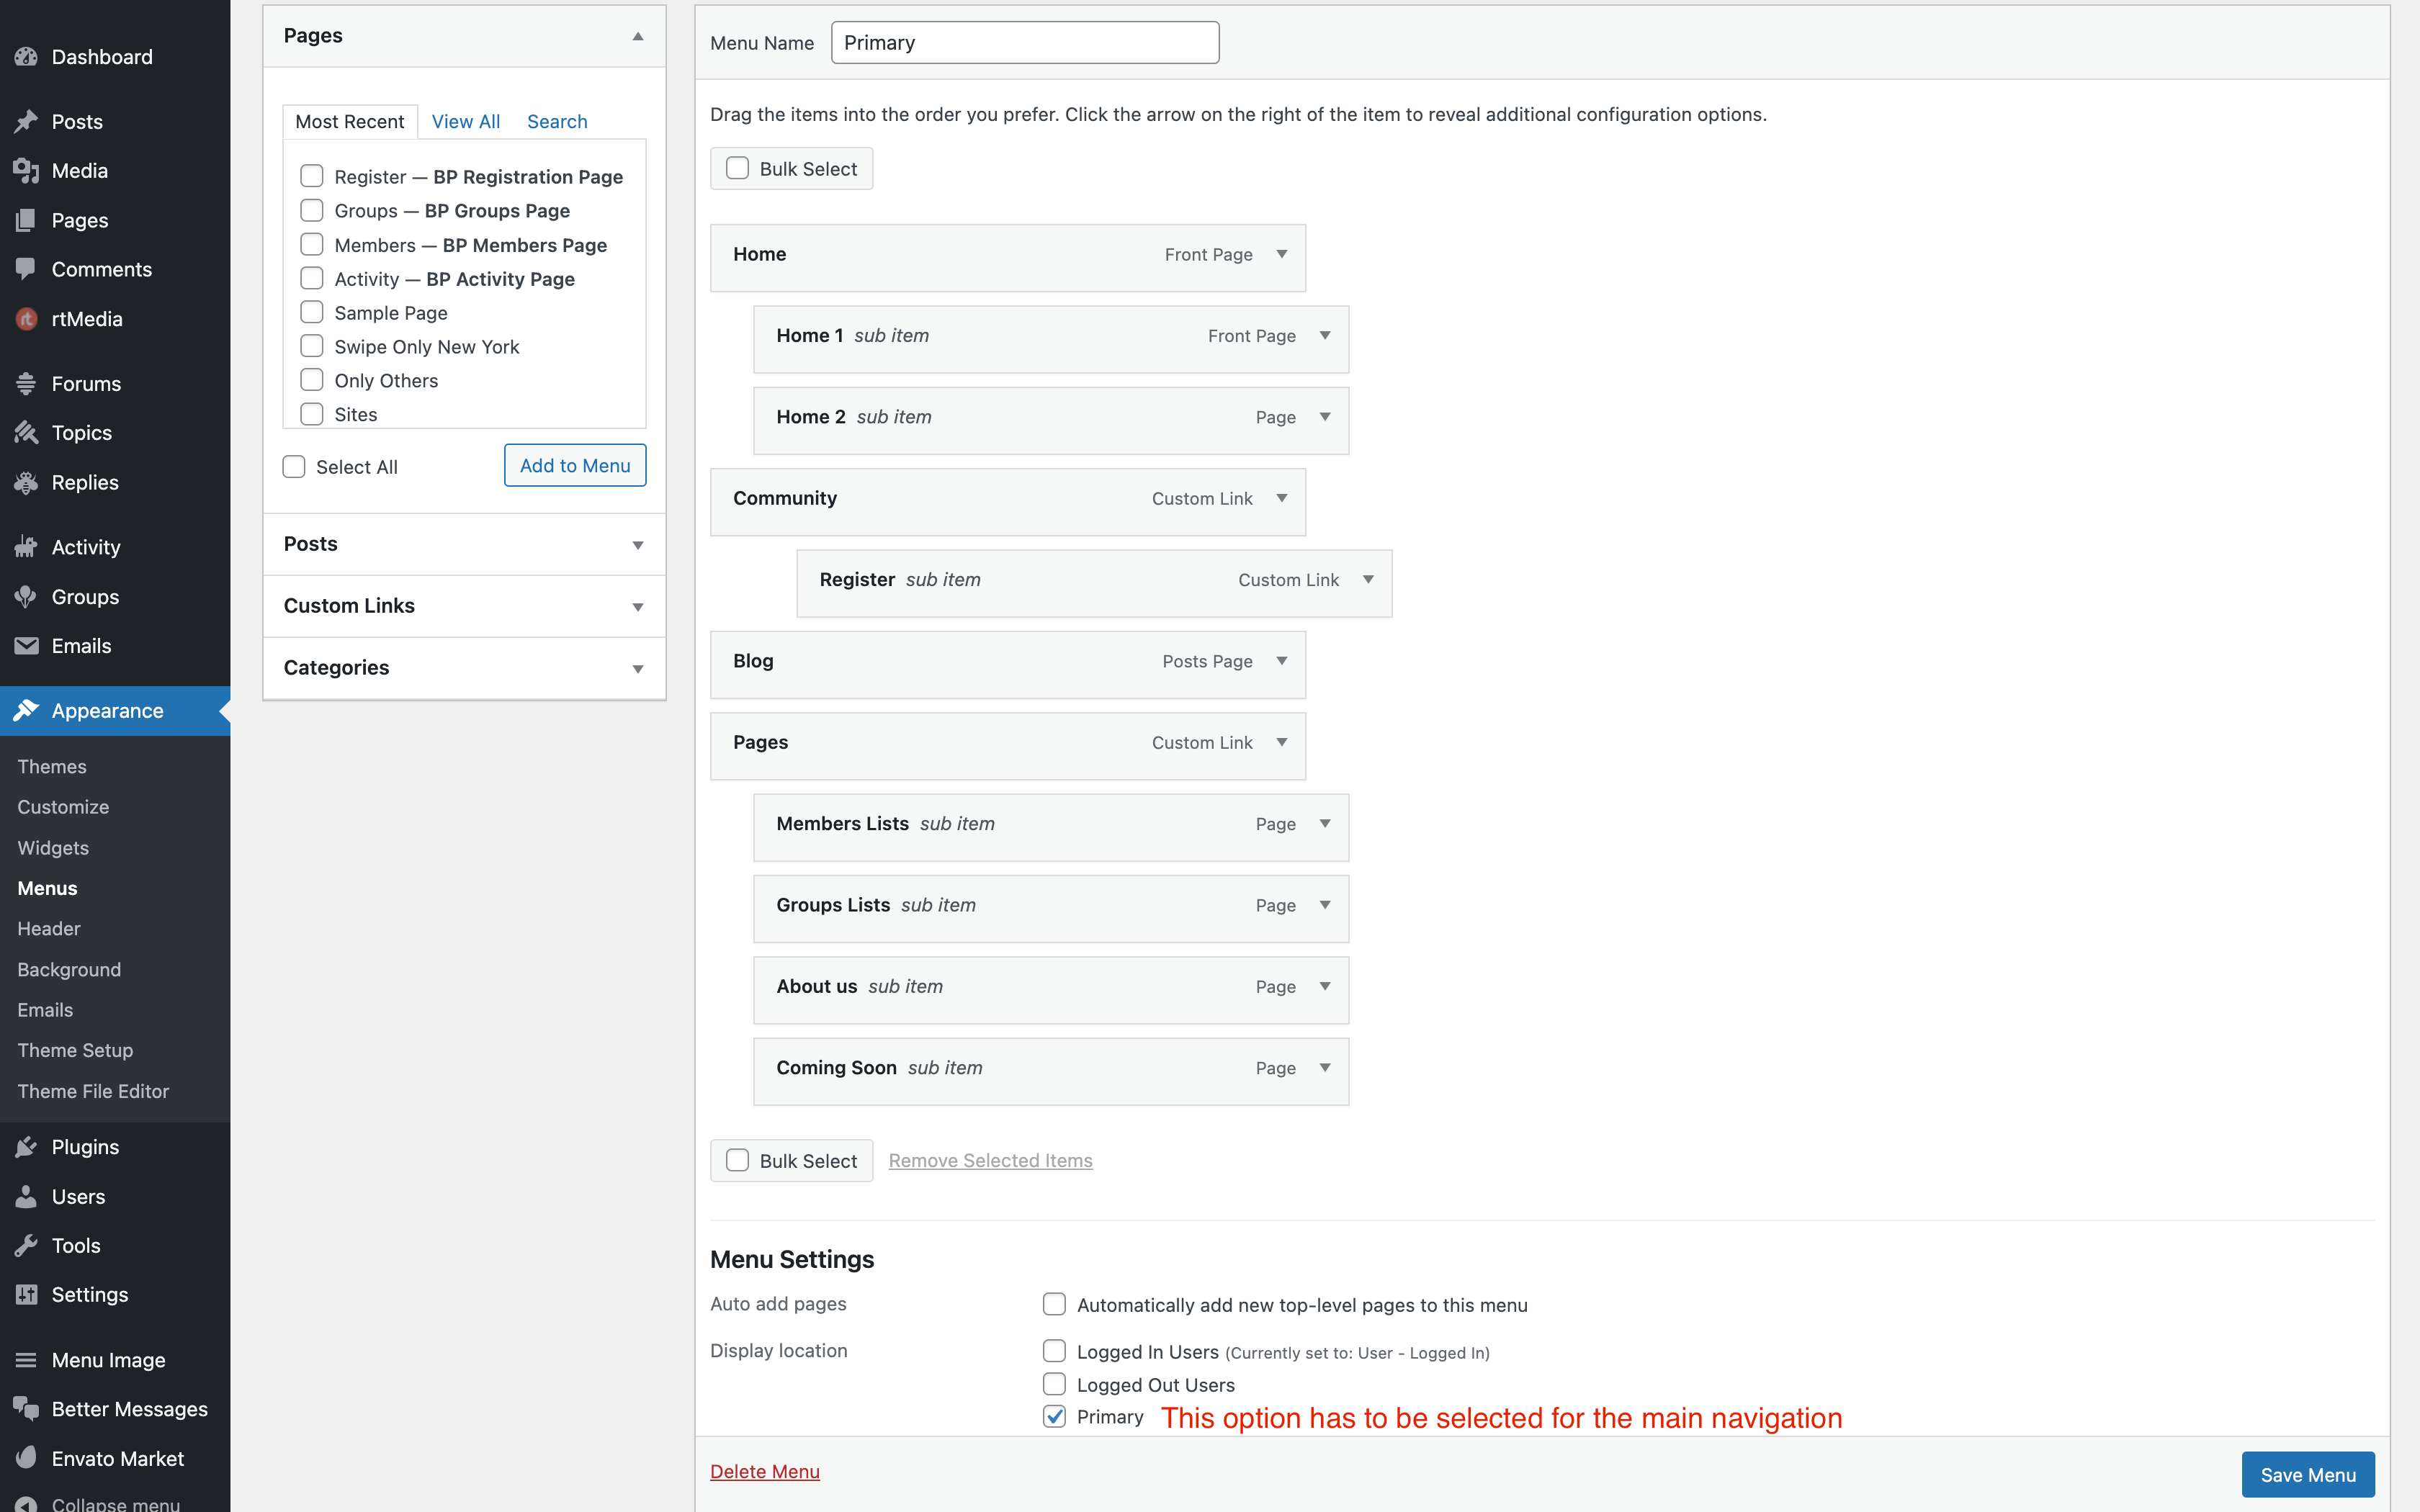Viewport: 2420px width, 1512px height.
Task: Open Background submenu item
Action: [69, 969]
